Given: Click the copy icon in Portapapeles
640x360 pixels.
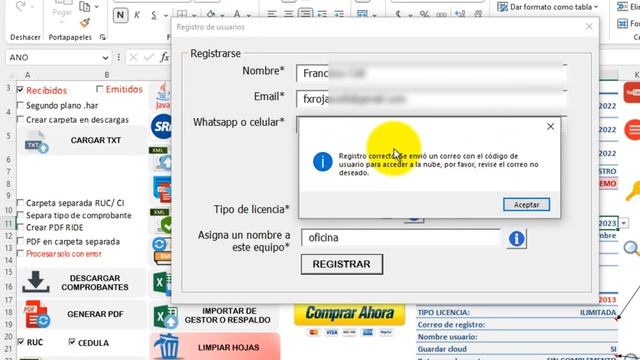Looking at the screenshot, I should click(84, 7).
